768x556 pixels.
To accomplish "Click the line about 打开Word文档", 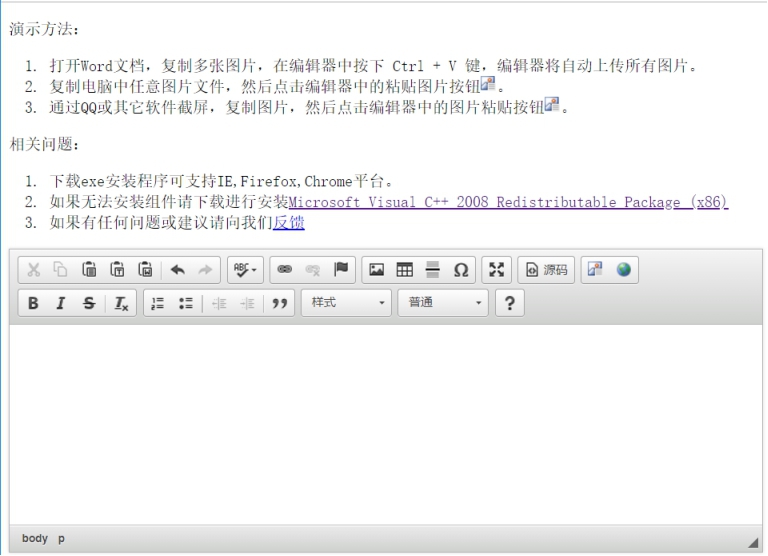I will (373, 66).
